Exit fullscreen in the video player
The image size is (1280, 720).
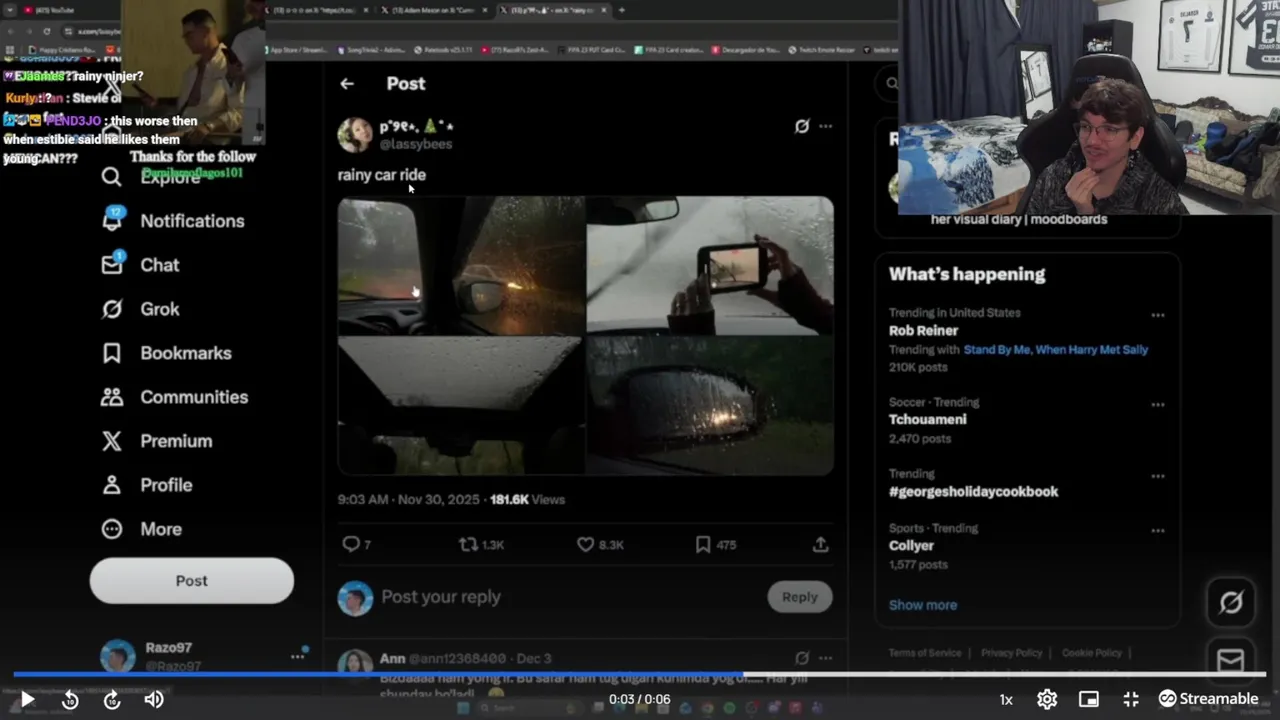pyautogui.click(x=1131, y=699)
